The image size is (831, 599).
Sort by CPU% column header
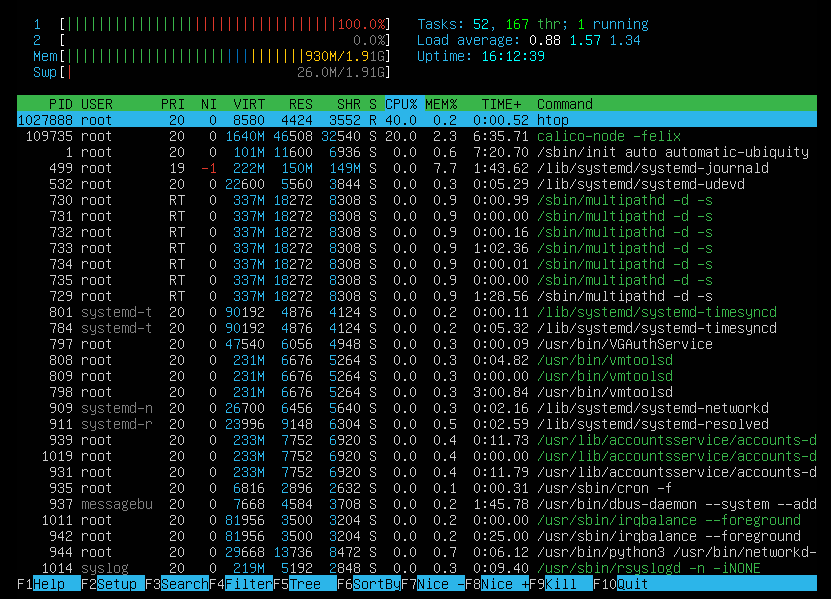(400, 104)
